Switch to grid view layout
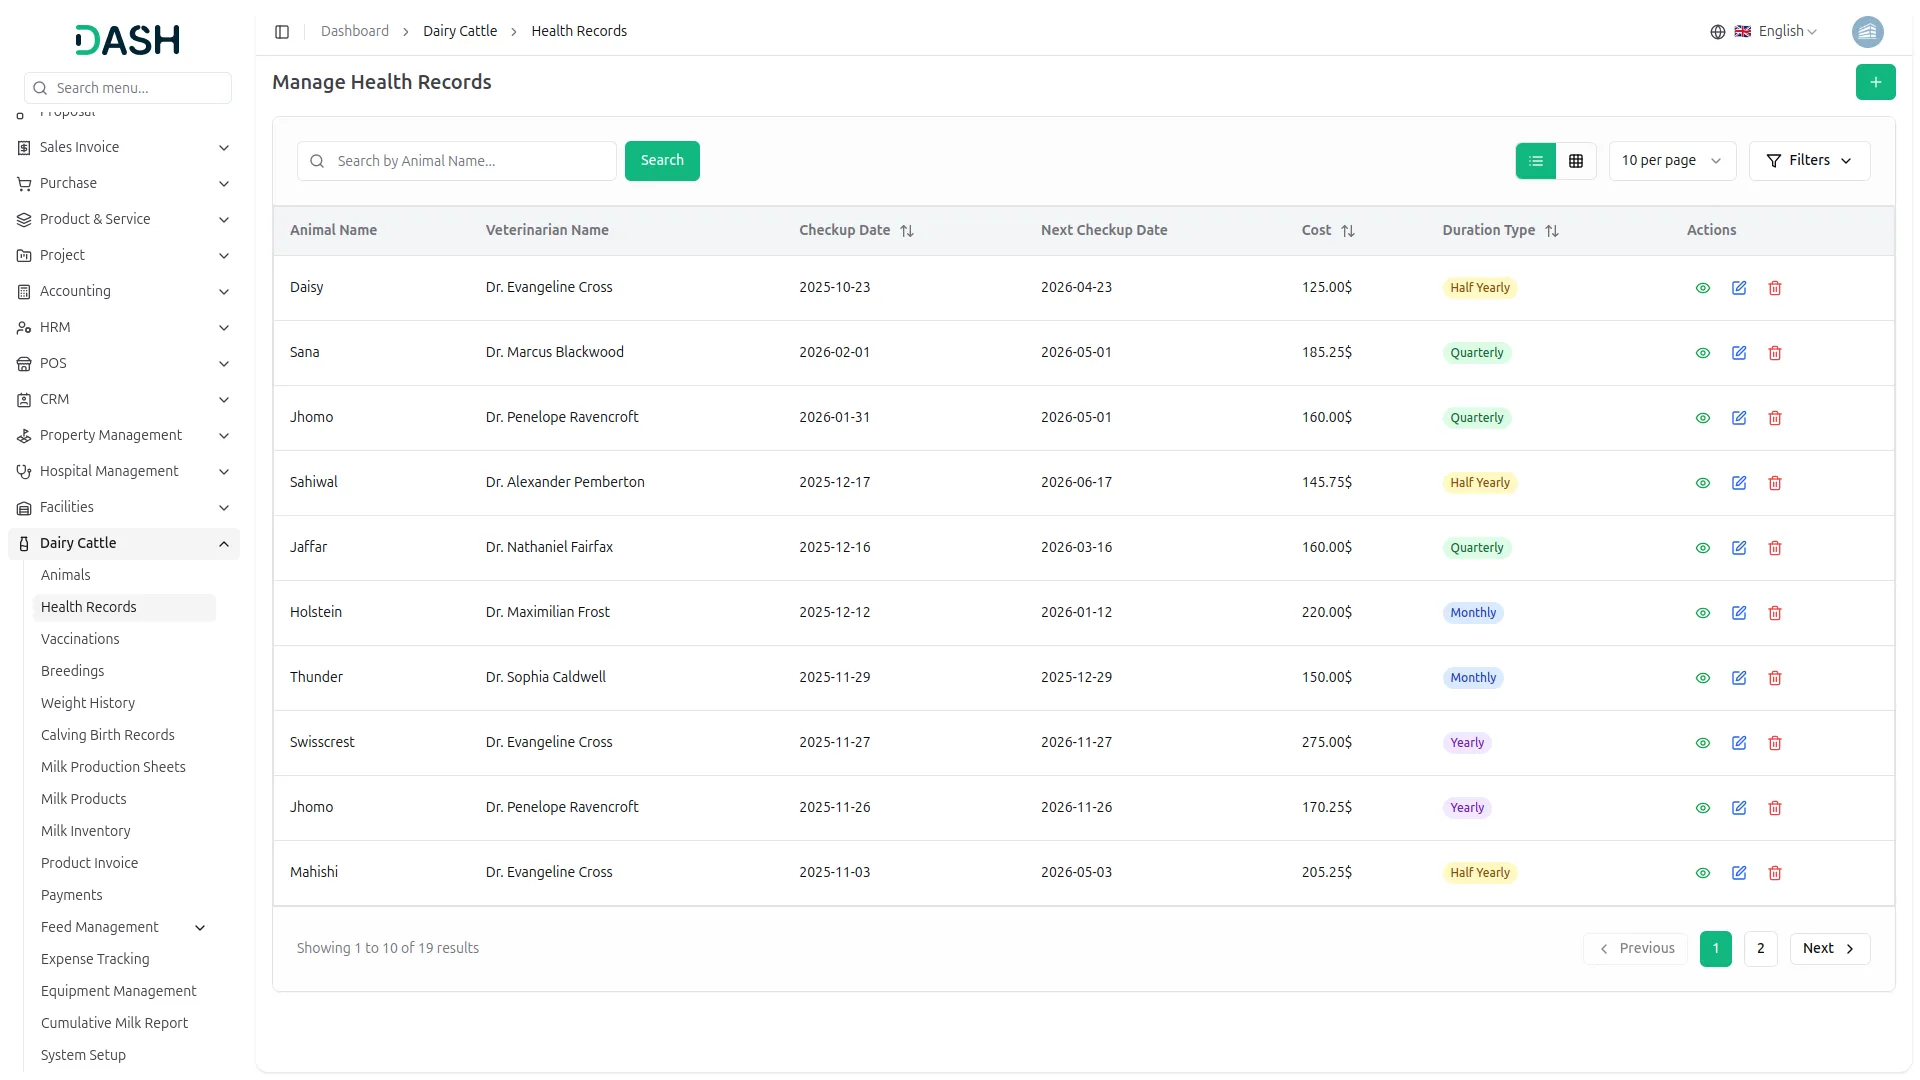The width and height of the screenshot is (1920, 1080). point(1576,161)
